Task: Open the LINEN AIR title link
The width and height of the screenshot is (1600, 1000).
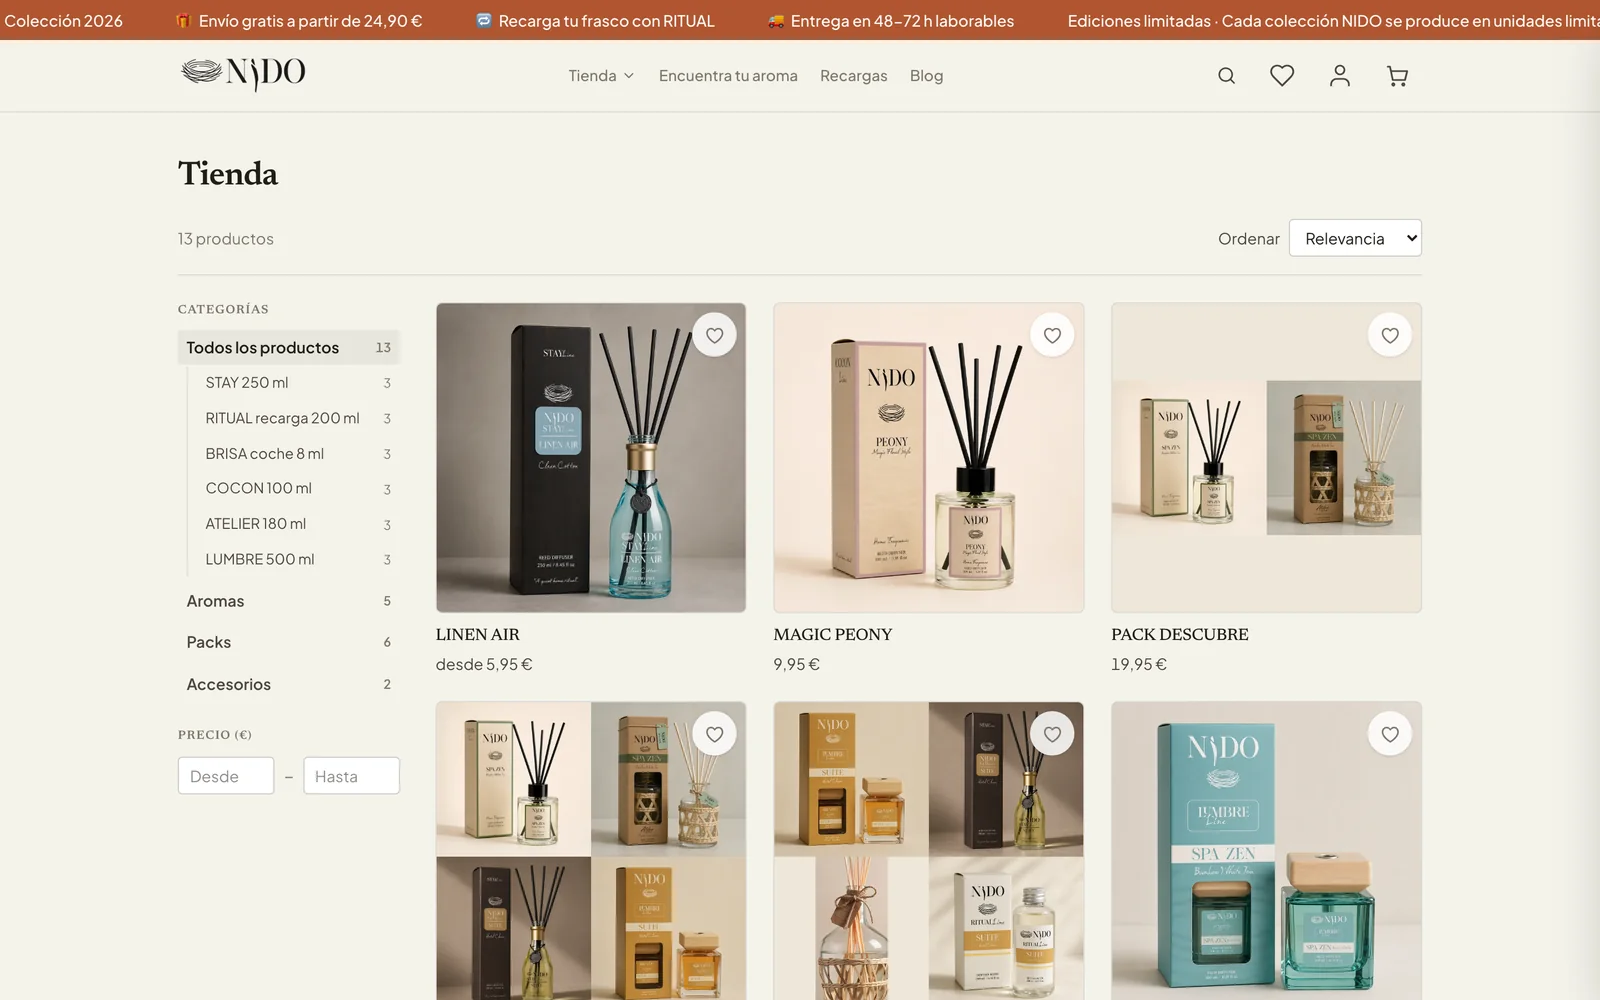Action: click(478, 634)
